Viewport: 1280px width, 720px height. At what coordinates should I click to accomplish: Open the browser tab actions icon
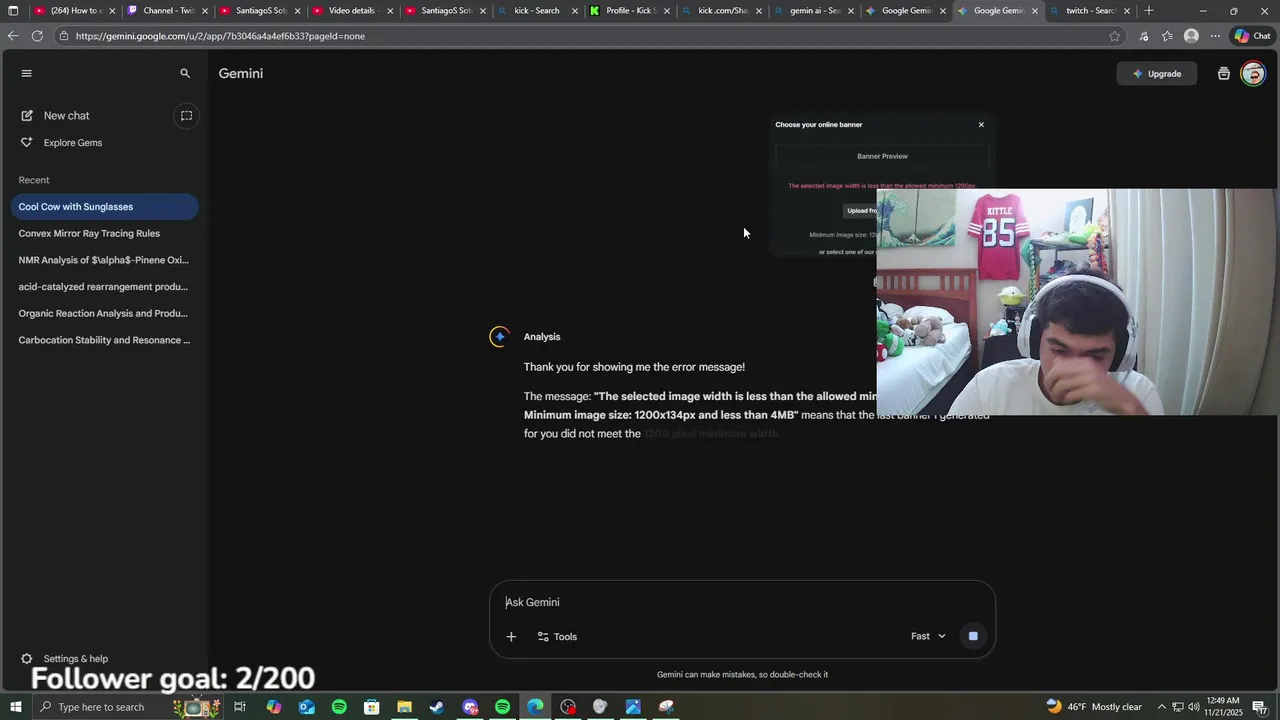(13, 11)
